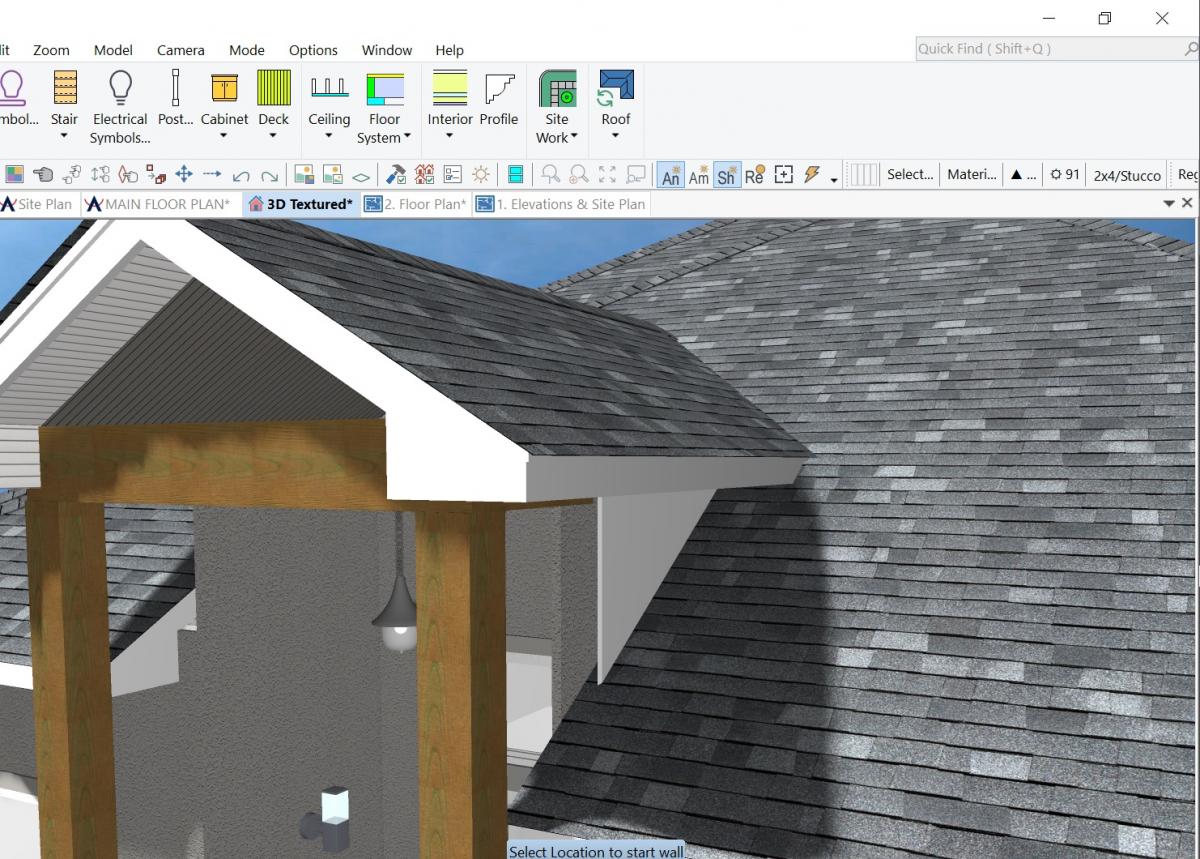Toggle the Sh shadows option
The image size is (1200, 859).
(x=726, y=175)
